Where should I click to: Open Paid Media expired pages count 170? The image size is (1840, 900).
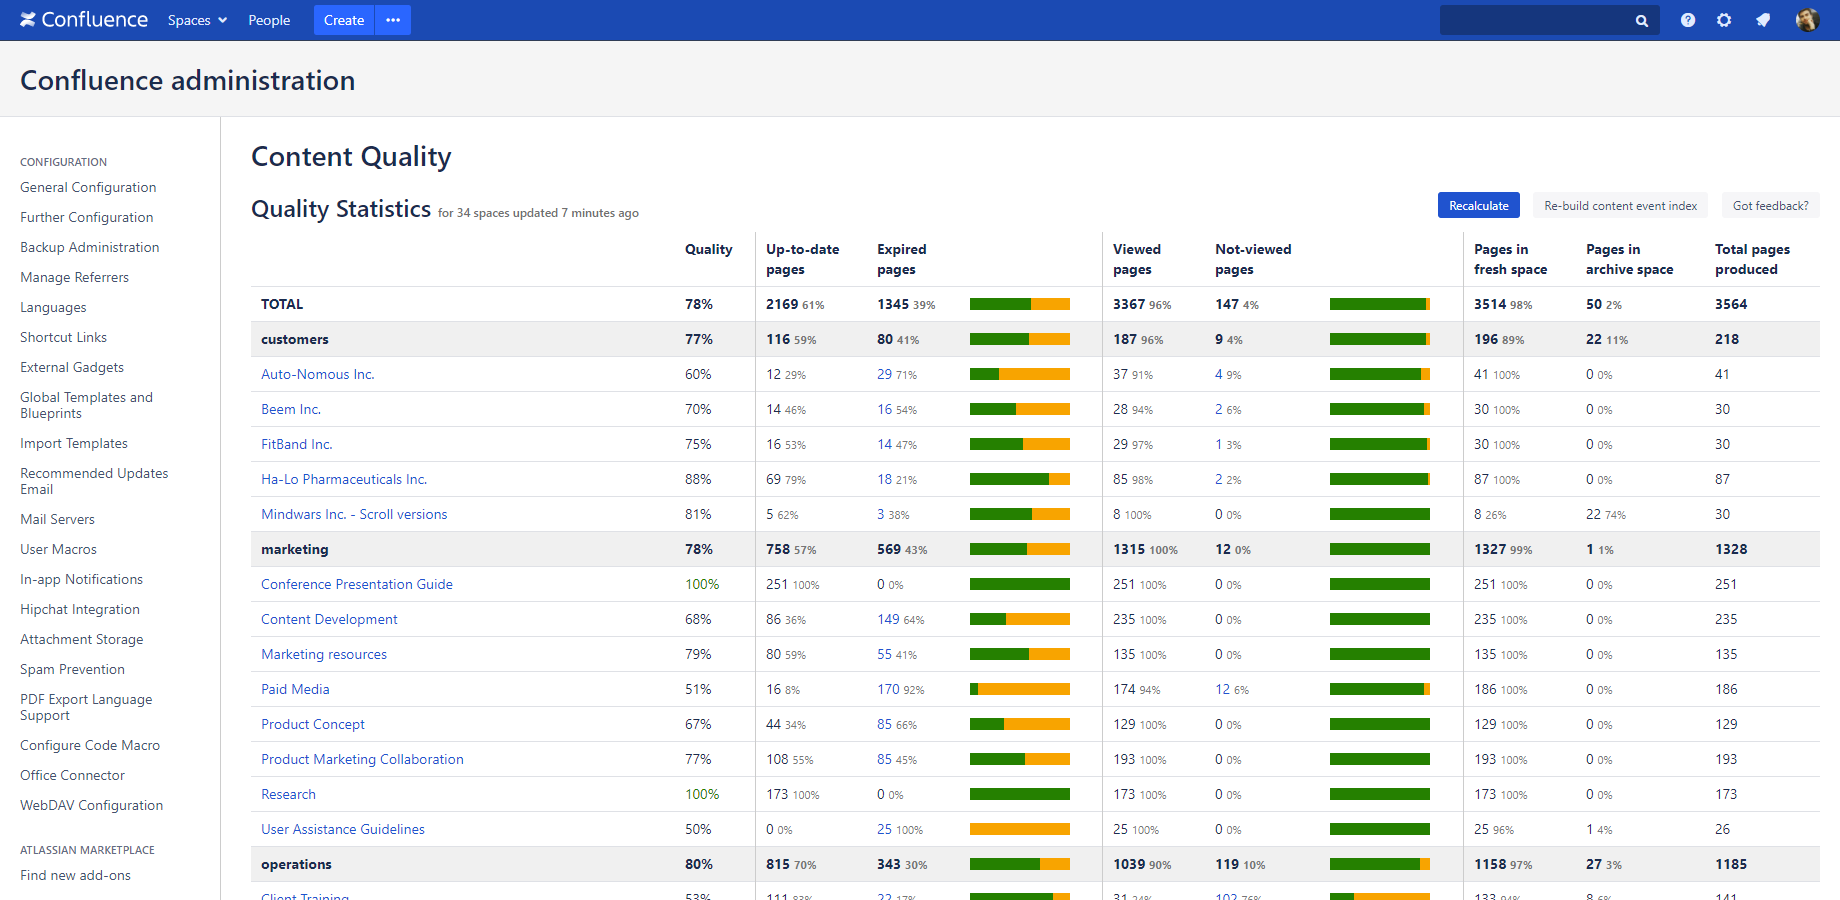pos(888,689)
